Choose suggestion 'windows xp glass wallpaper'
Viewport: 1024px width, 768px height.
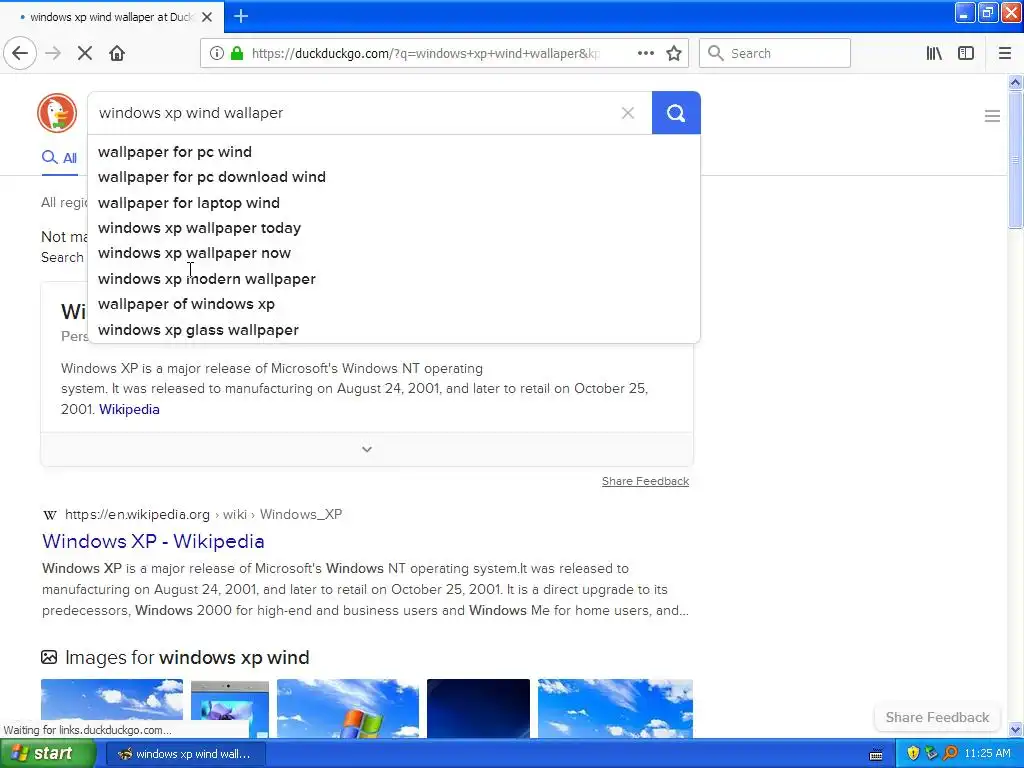click(394, 330)
